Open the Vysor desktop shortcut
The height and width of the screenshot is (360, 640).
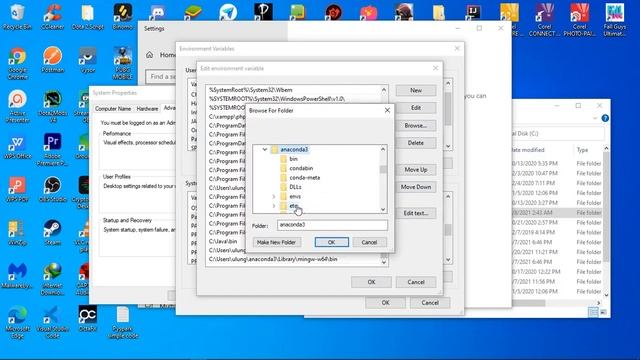(88, 60)
